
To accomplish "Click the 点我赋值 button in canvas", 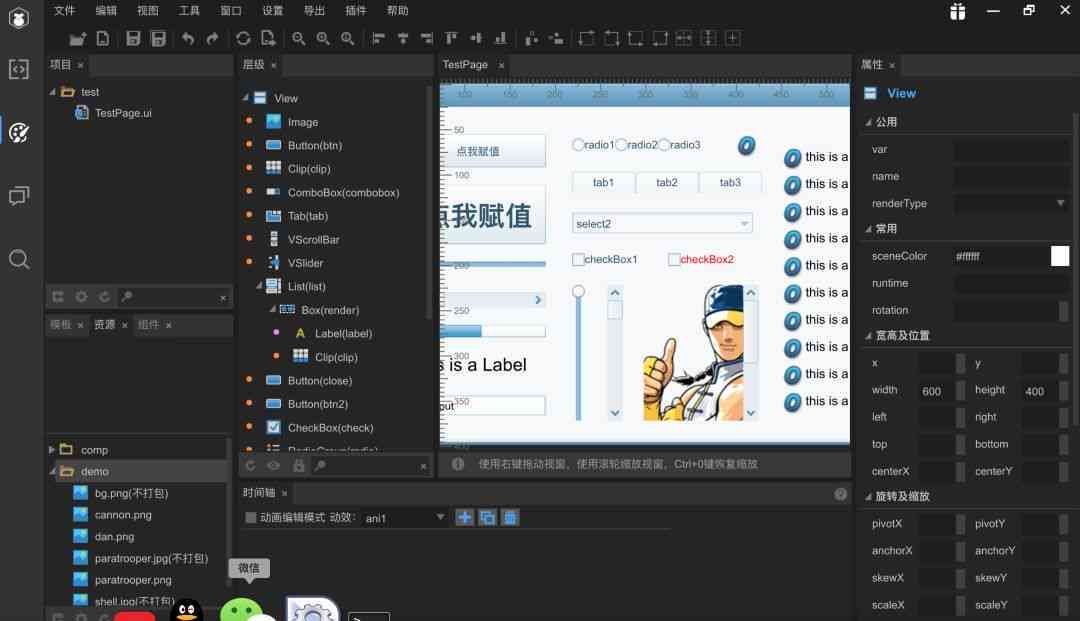I will pyautogui.click(x=493, y=151).
